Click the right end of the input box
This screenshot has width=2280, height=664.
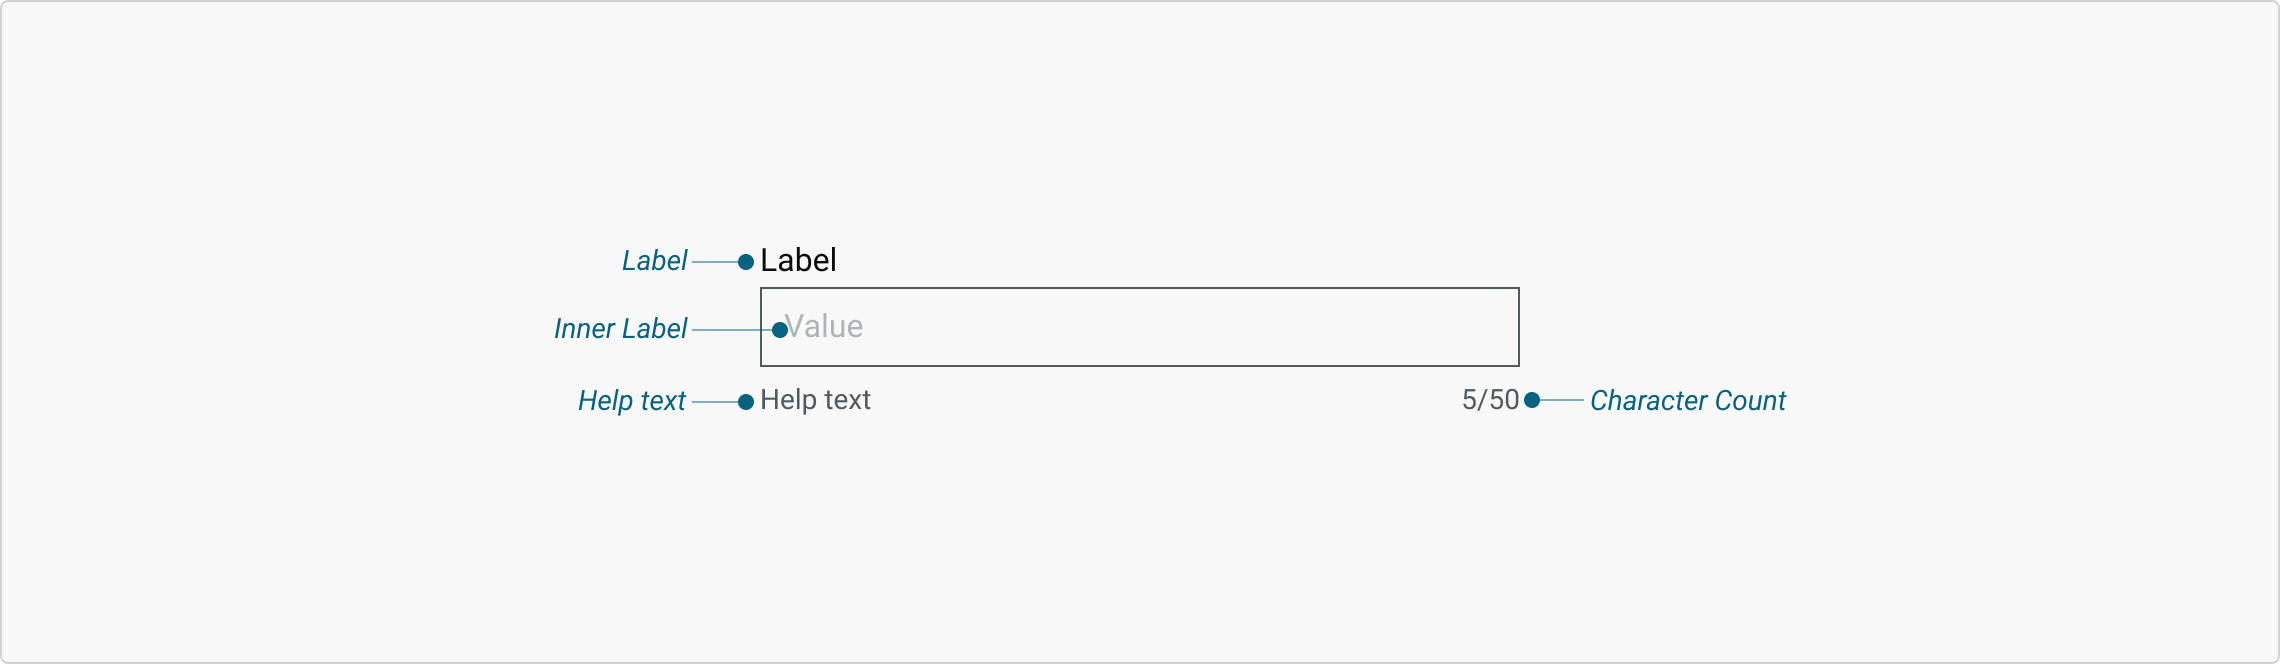[x=1519, y=327]
